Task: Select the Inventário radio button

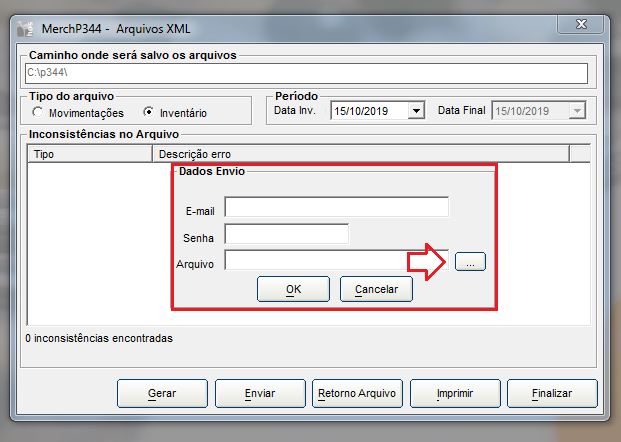Action: [x=149, y=112]
